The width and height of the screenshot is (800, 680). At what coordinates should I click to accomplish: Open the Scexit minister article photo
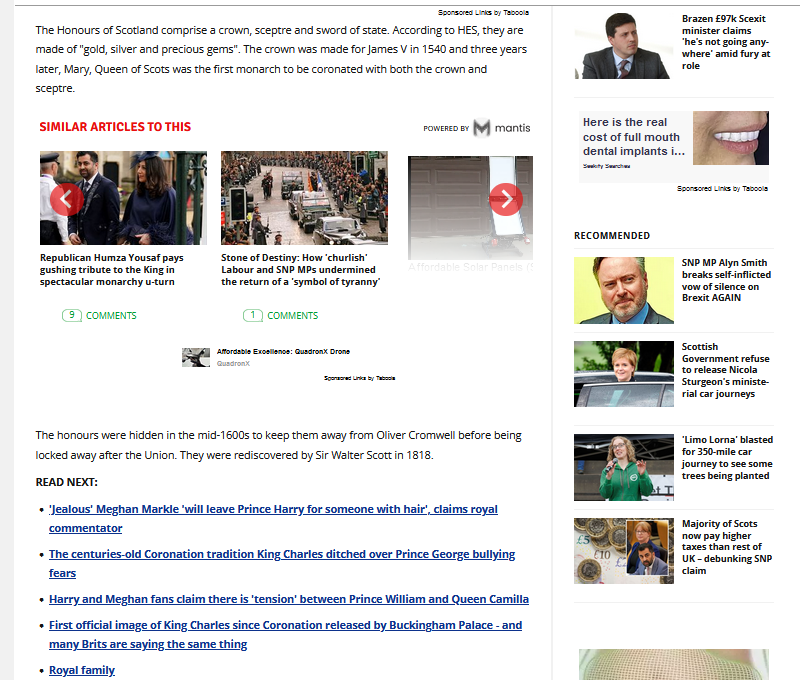623,46
